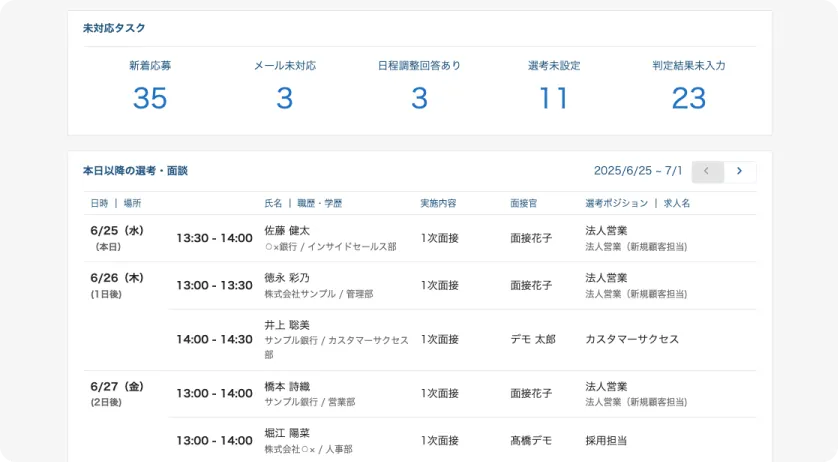Viewport: 838px width, 462px height.
Task: Select candidate 井上 聡美
Action: 287,325
